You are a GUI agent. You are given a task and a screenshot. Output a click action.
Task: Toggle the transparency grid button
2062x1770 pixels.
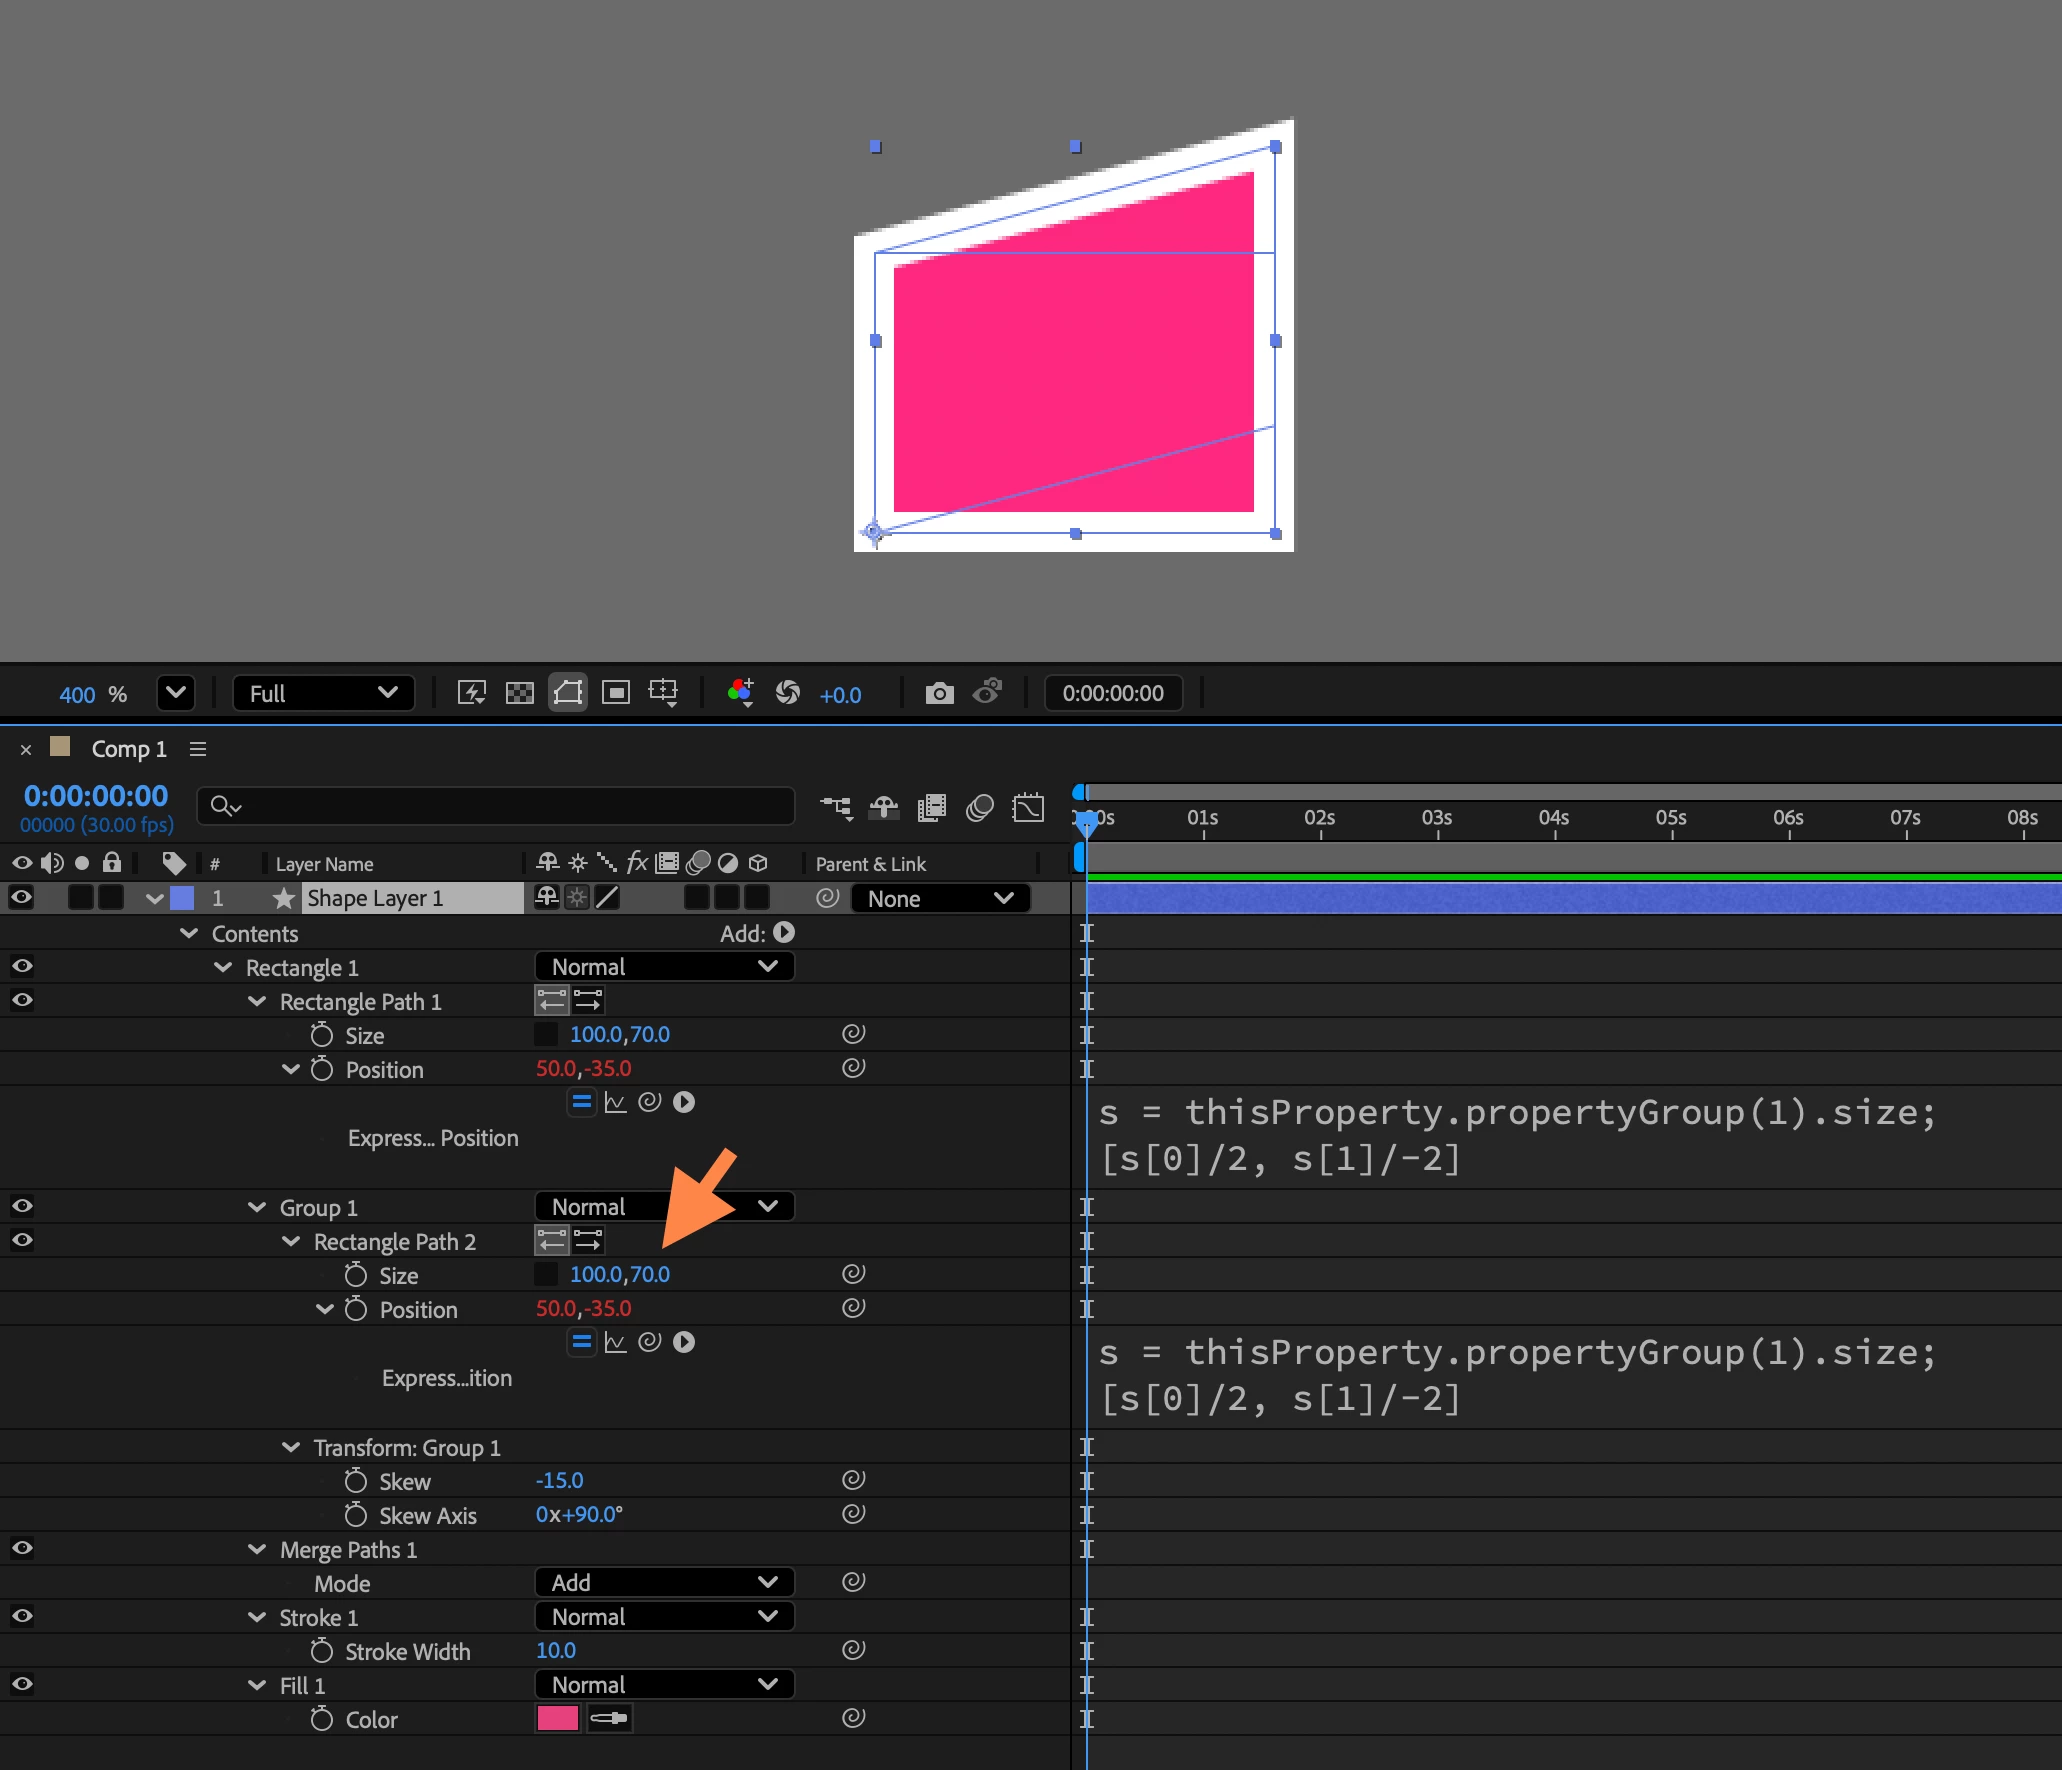click(519, 693)
